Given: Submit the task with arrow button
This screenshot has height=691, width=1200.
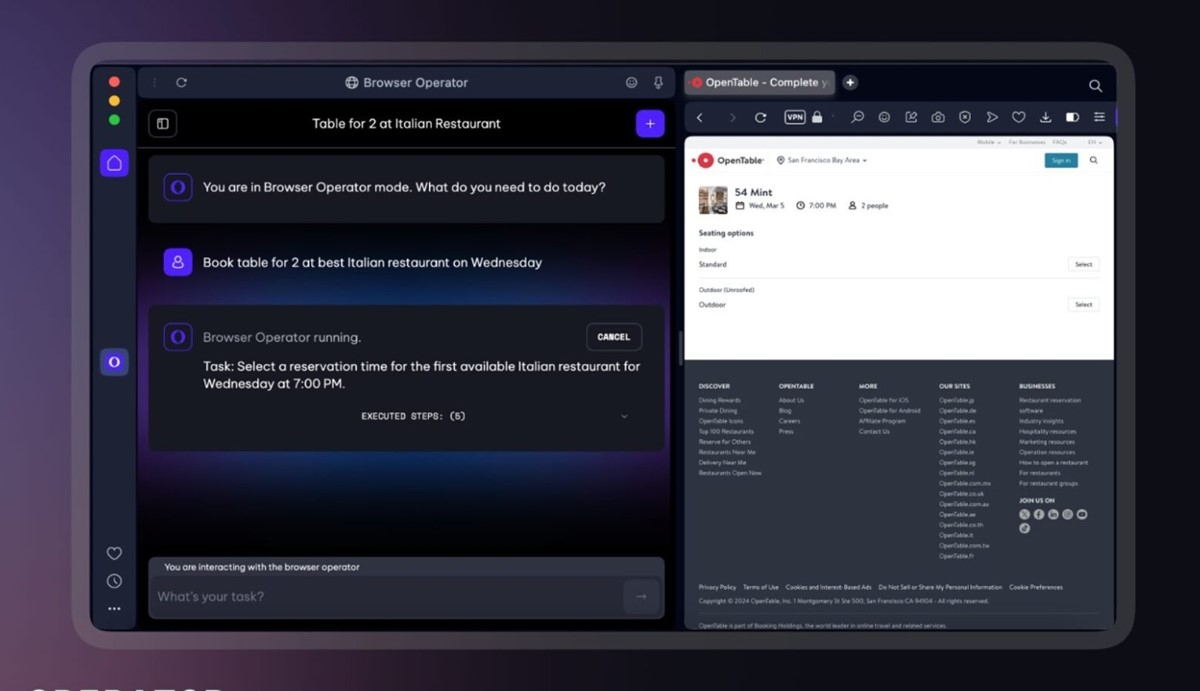Looking at the screenshot, I should tap(641, 596).
